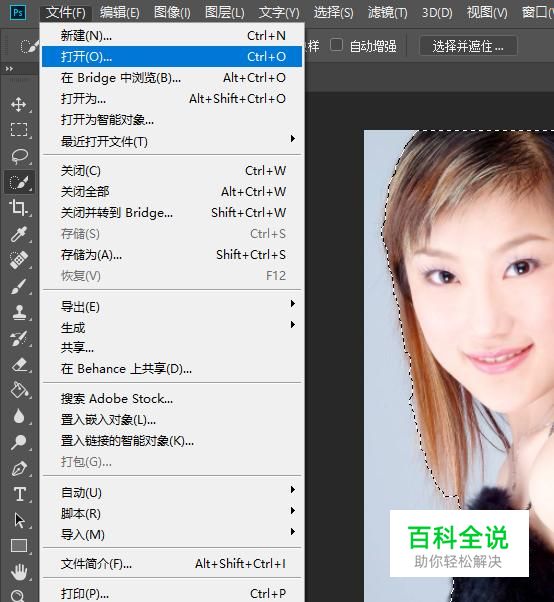Select the Horizontal Type tool
Image resolution: width=554 pixels, height=602 pixels.
tap(18, 494)
